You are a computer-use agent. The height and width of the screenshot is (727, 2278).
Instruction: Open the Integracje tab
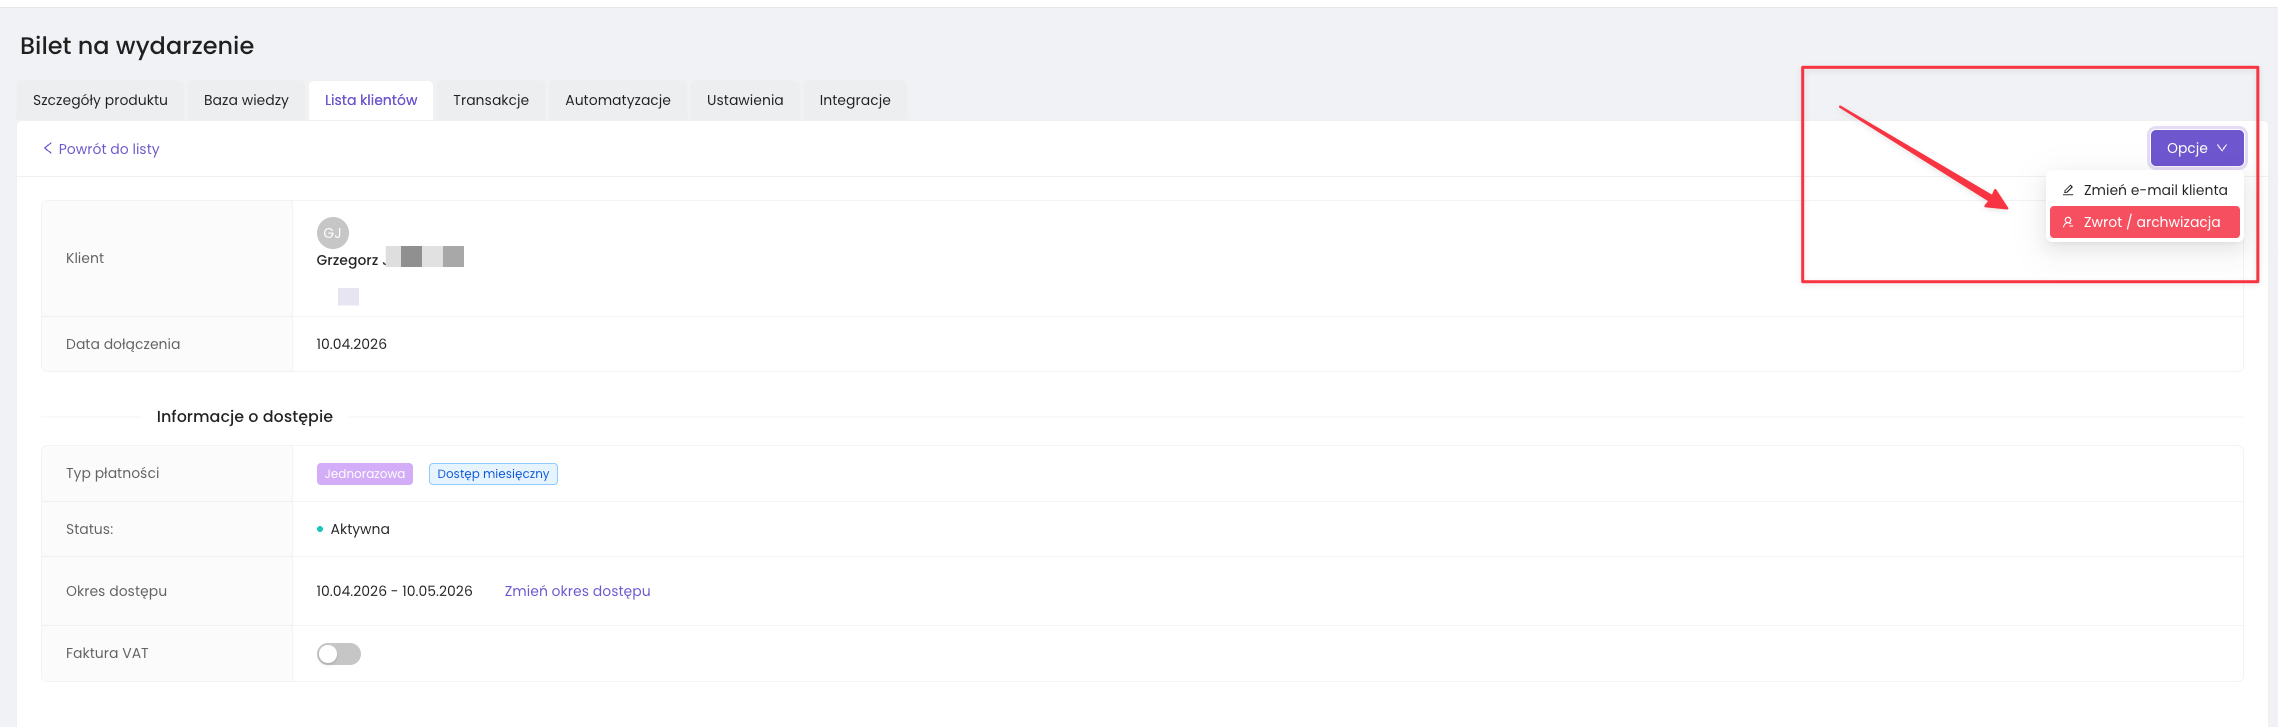pyautogui.click(x=855, y=100)
